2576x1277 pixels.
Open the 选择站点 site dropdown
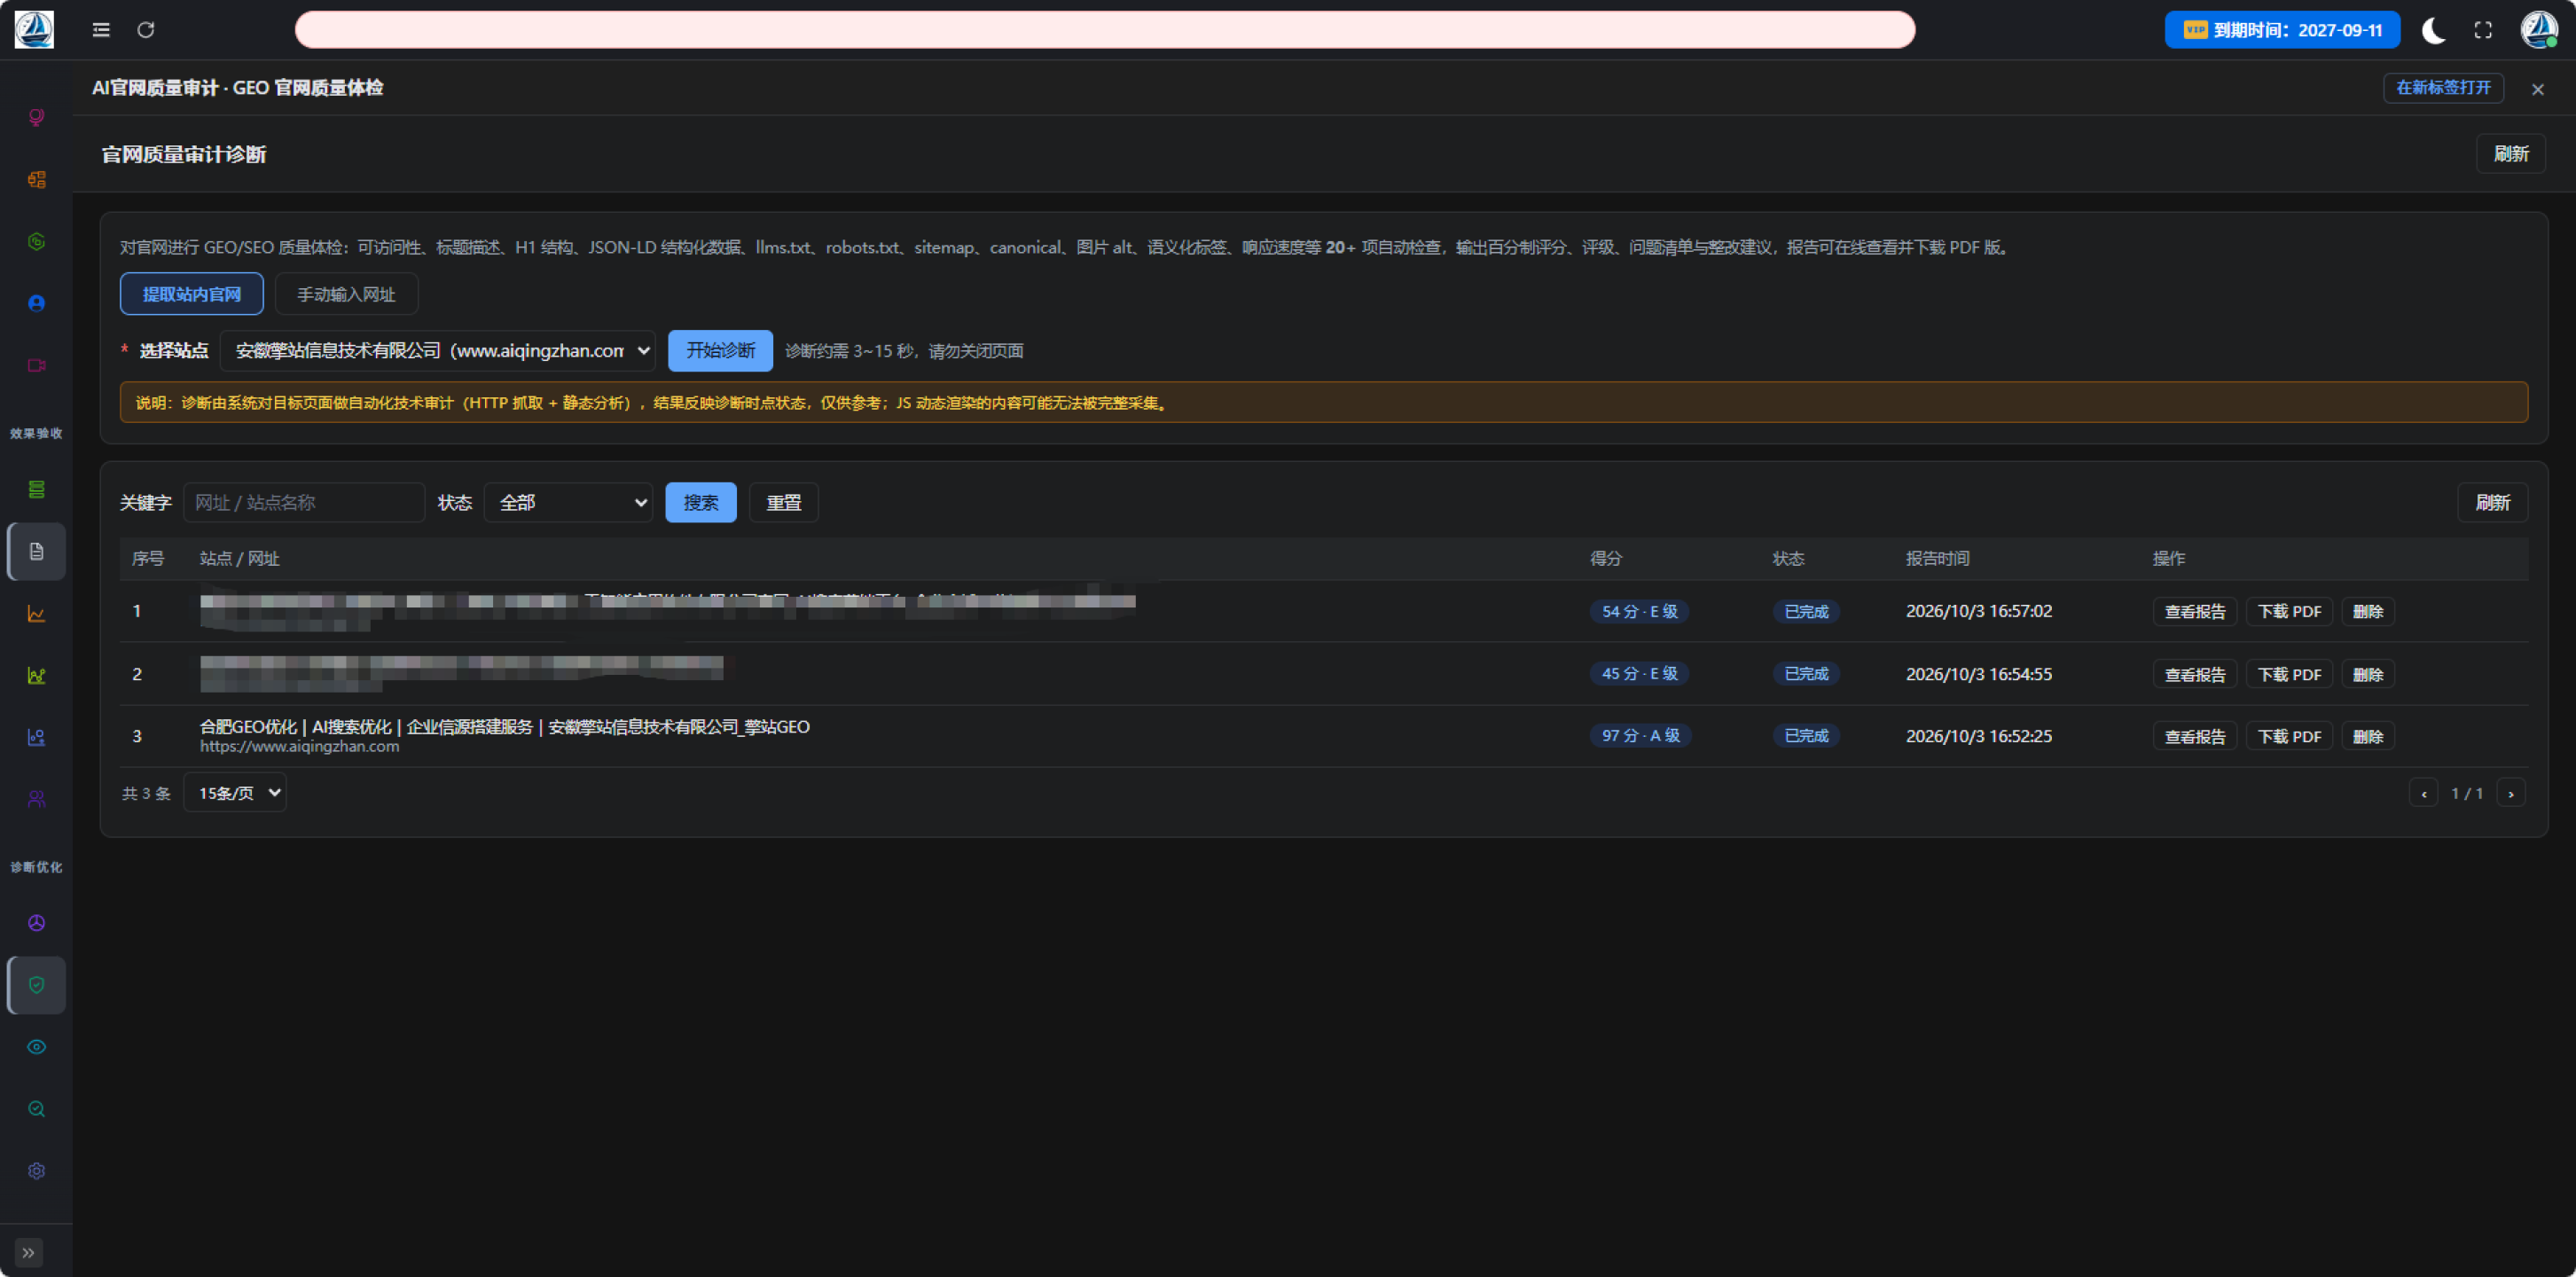(x=438, y=351)
